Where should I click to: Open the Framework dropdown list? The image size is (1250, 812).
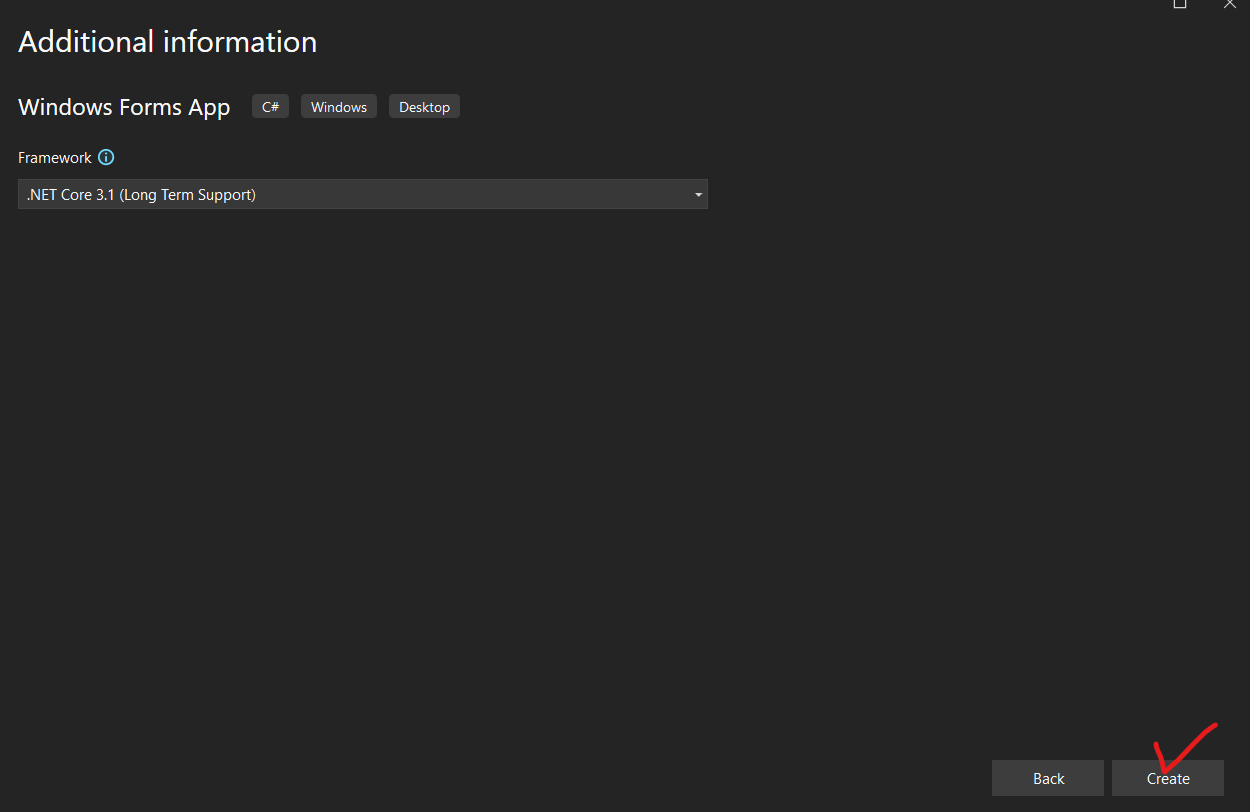[x=363, y=194]
